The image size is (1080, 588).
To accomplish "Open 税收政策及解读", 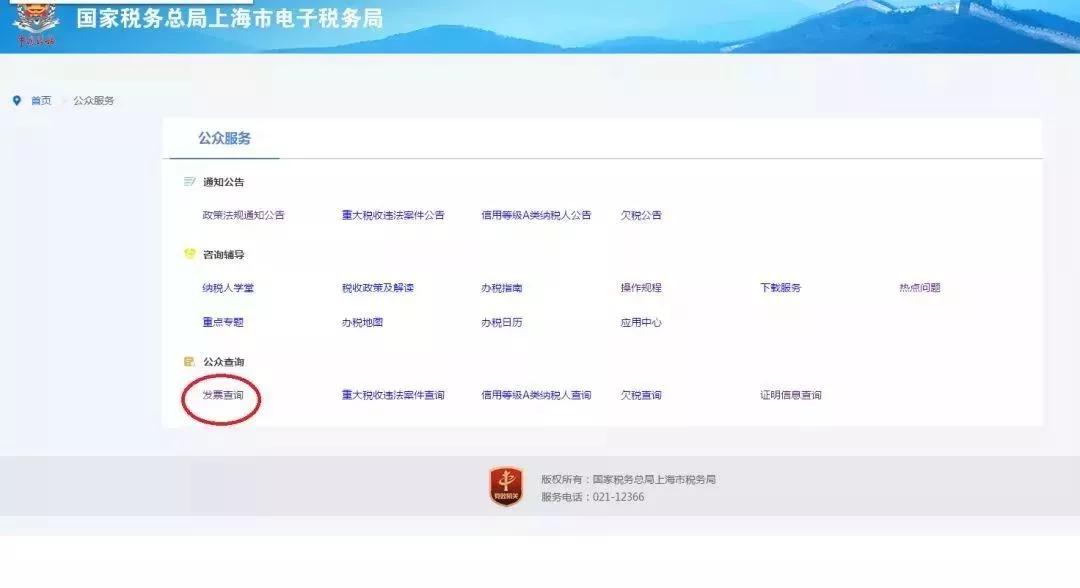I will pyautogui.click(x=378, y=287).
